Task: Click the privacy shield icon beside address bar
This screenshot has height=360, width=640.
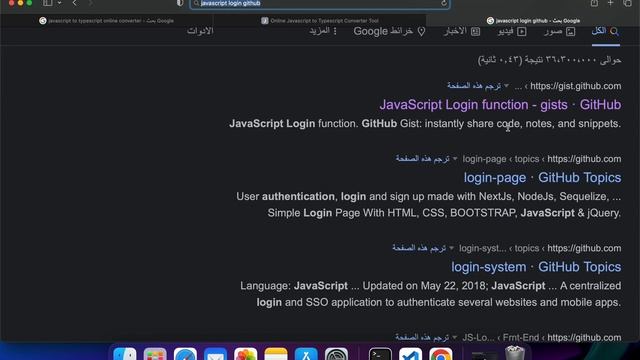Action: coord(180,3)
